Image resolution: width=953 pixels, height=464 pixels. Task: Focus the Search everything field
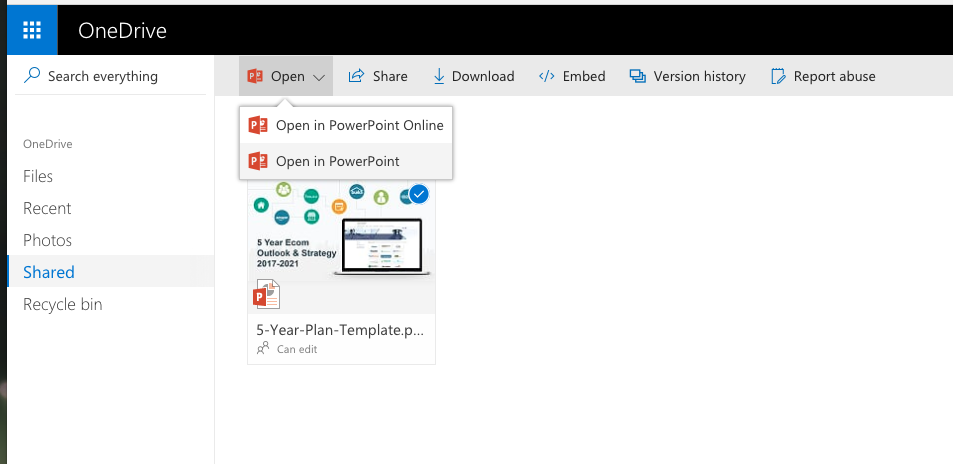tap(110, 76)
